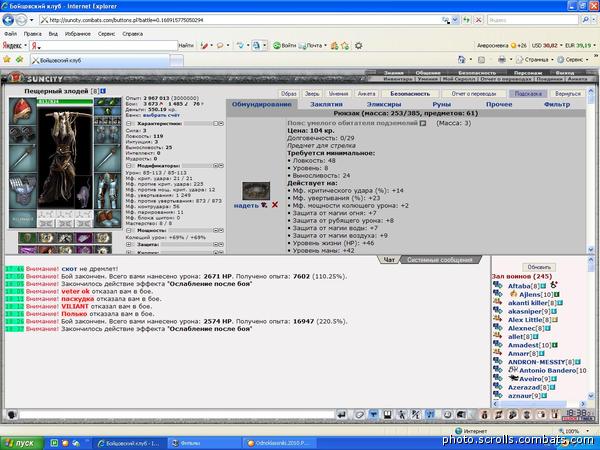Click the Подсказка button

pos(528,93)
